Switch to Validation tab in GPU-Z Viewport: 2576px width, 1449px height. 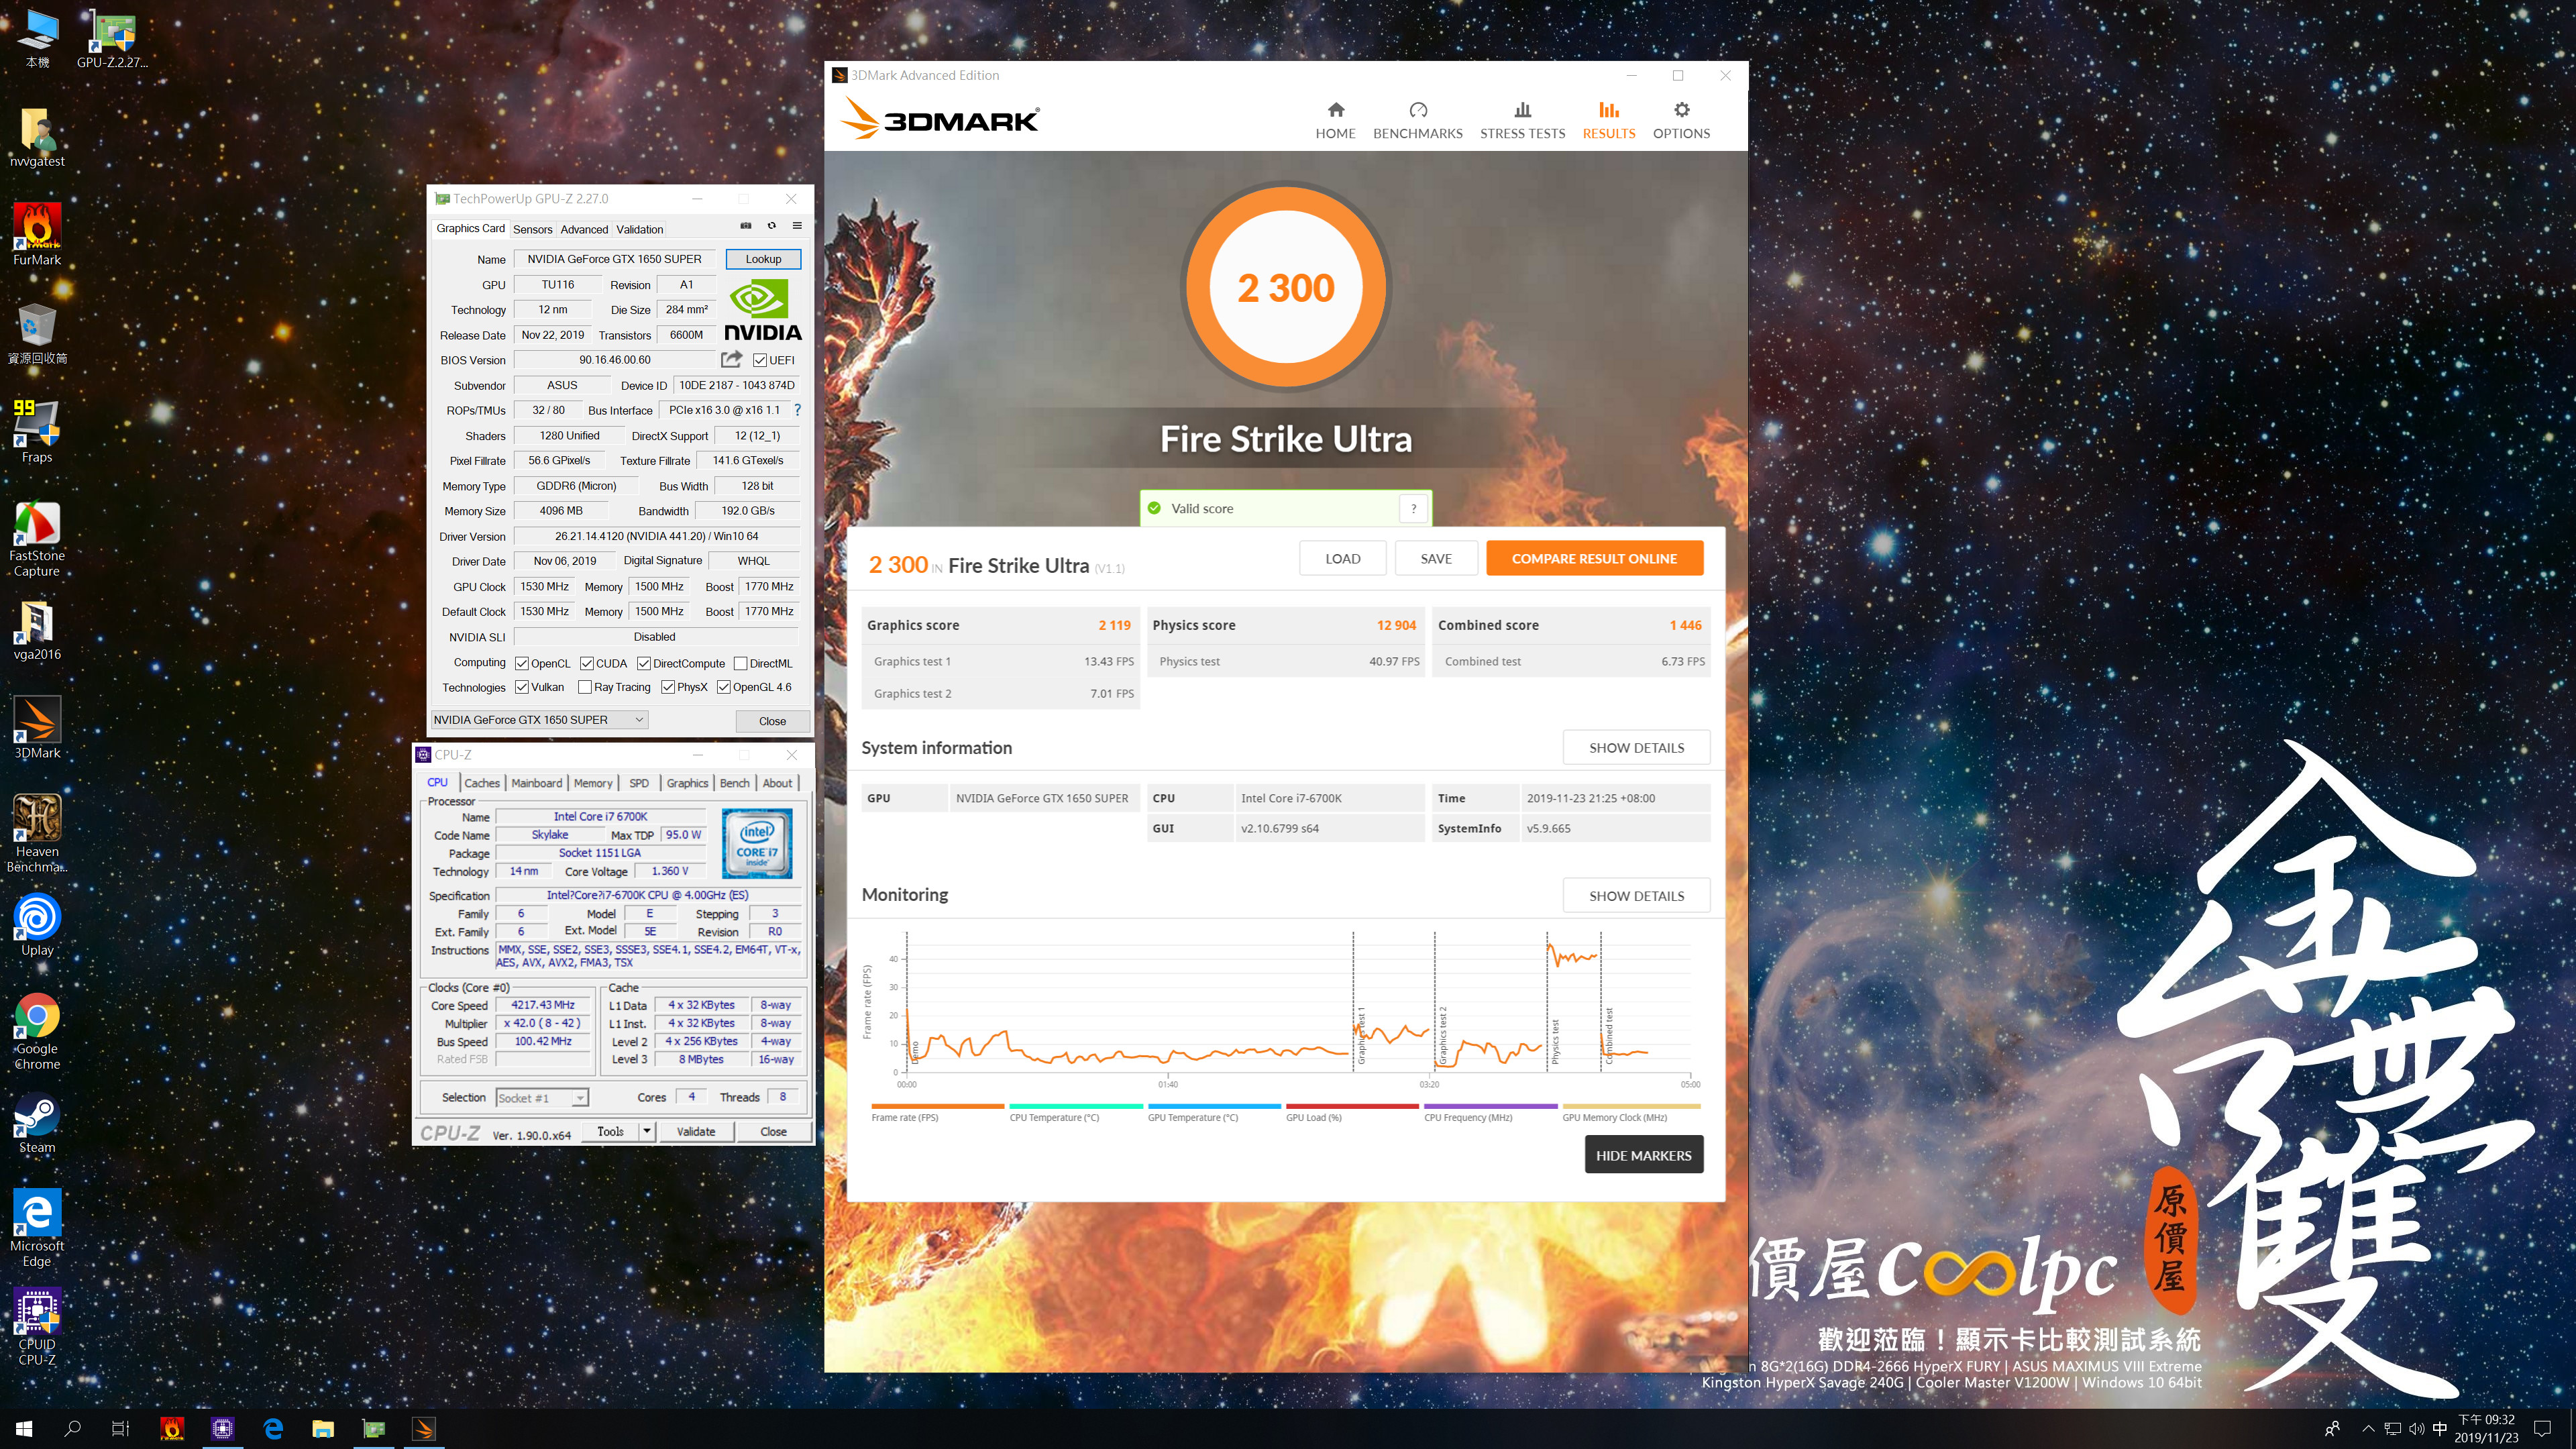(x=639, y=229)
